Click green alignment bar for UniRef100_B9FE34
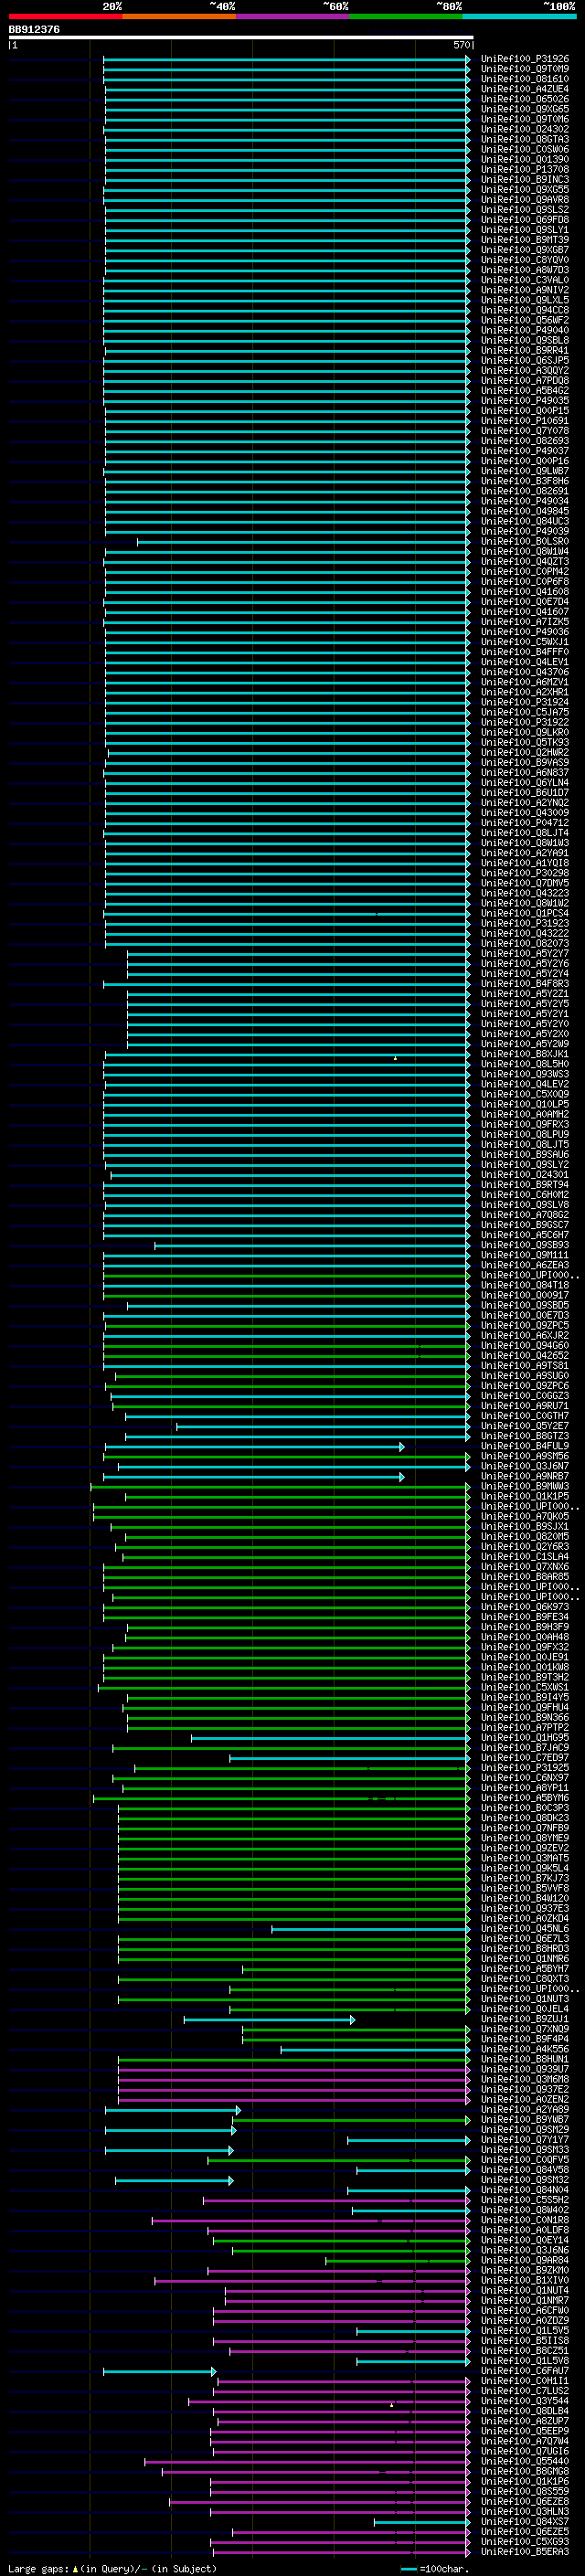585x2576 pixels. (x=286, y=1617)
